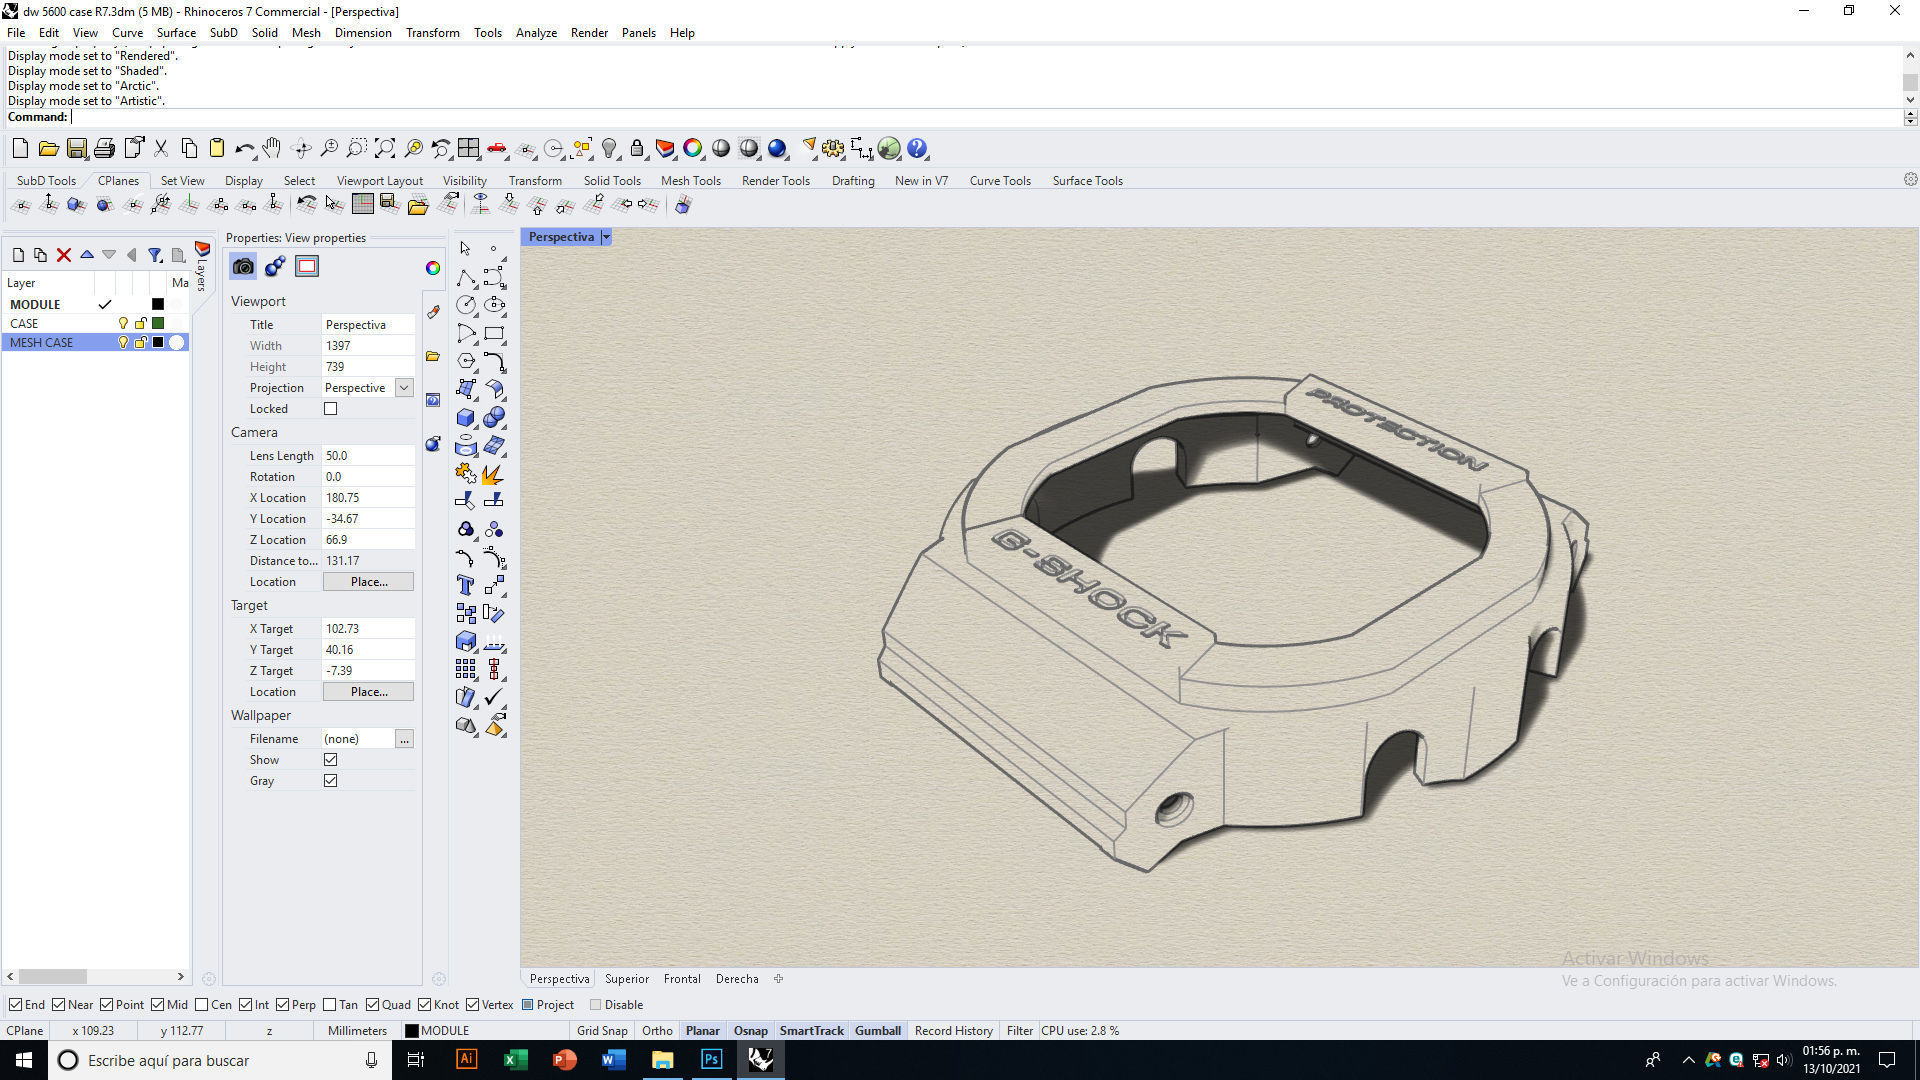This screenshot has height=1080, width=1920.
Task: Toggle lock icon of MESH CASE layer
Action: [x=141, y=342]
